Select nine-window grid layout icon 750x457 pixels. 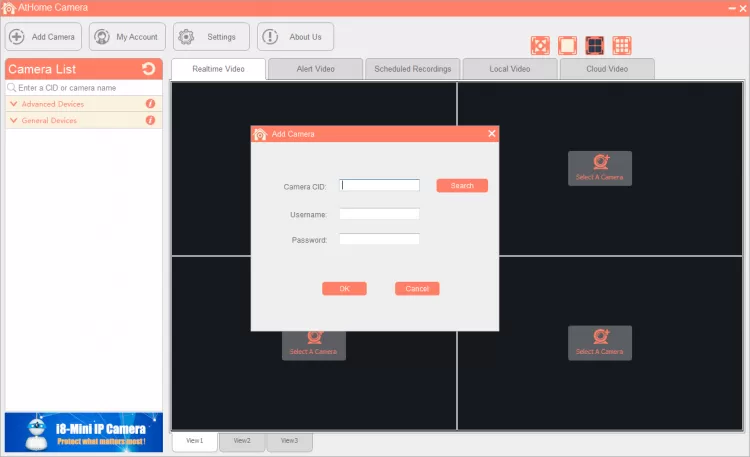622,46
